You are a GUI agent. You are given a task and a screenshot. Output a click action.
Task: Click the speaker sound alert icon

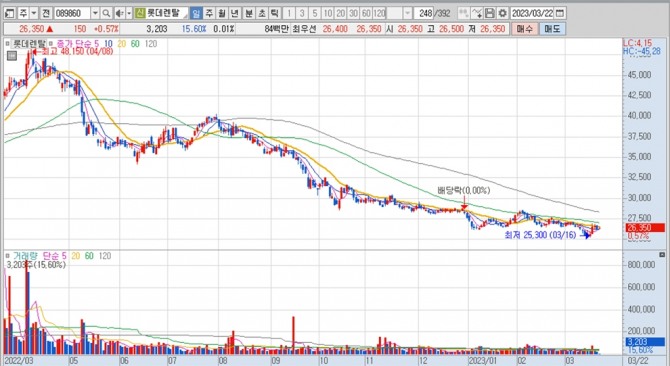[x=120, y=13]
